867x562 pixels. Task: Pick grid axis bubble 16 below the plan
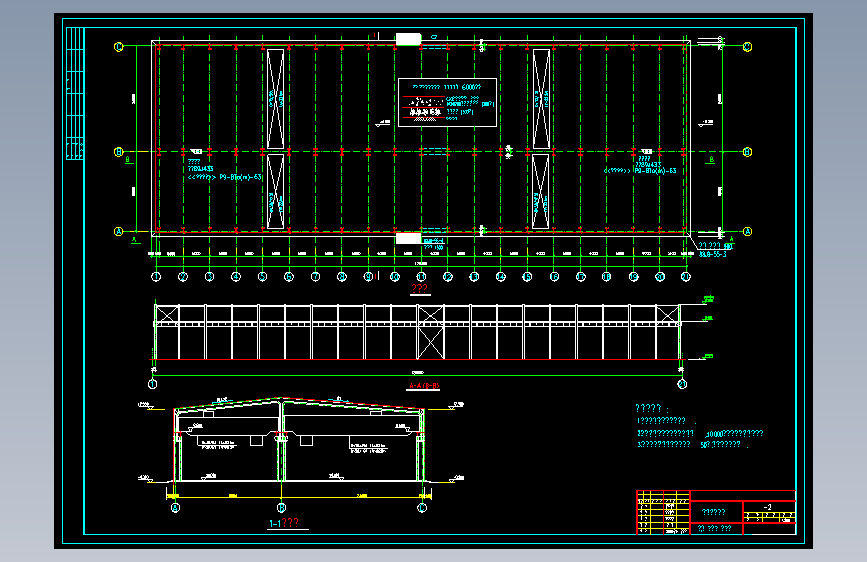(554, 277)
